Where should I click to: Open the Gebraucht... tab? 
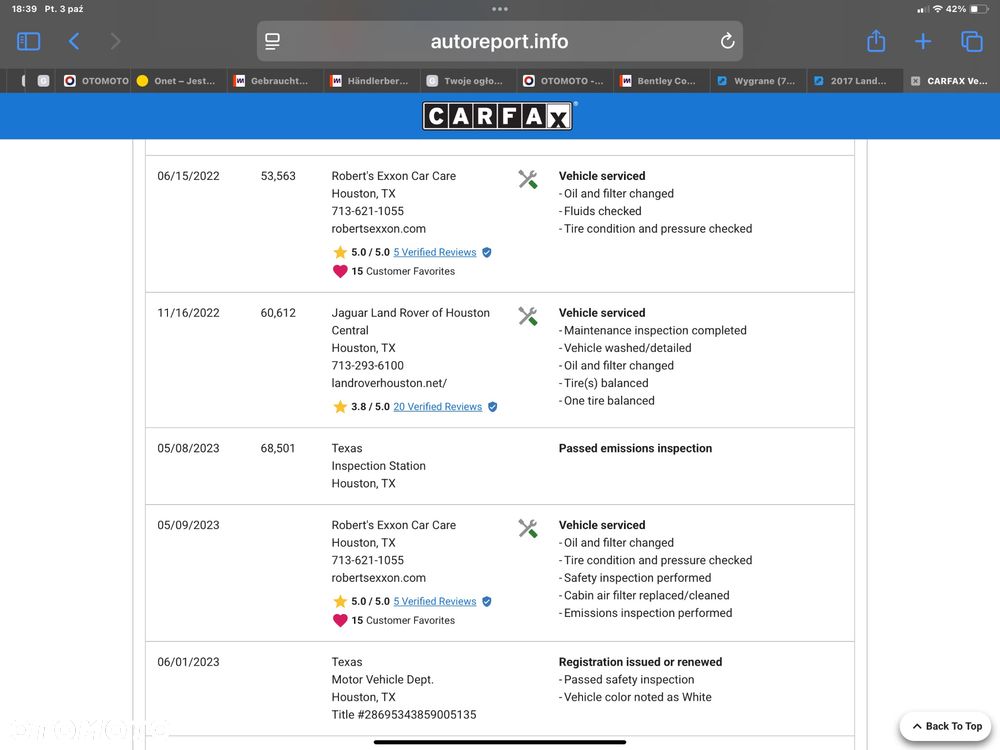275,81
